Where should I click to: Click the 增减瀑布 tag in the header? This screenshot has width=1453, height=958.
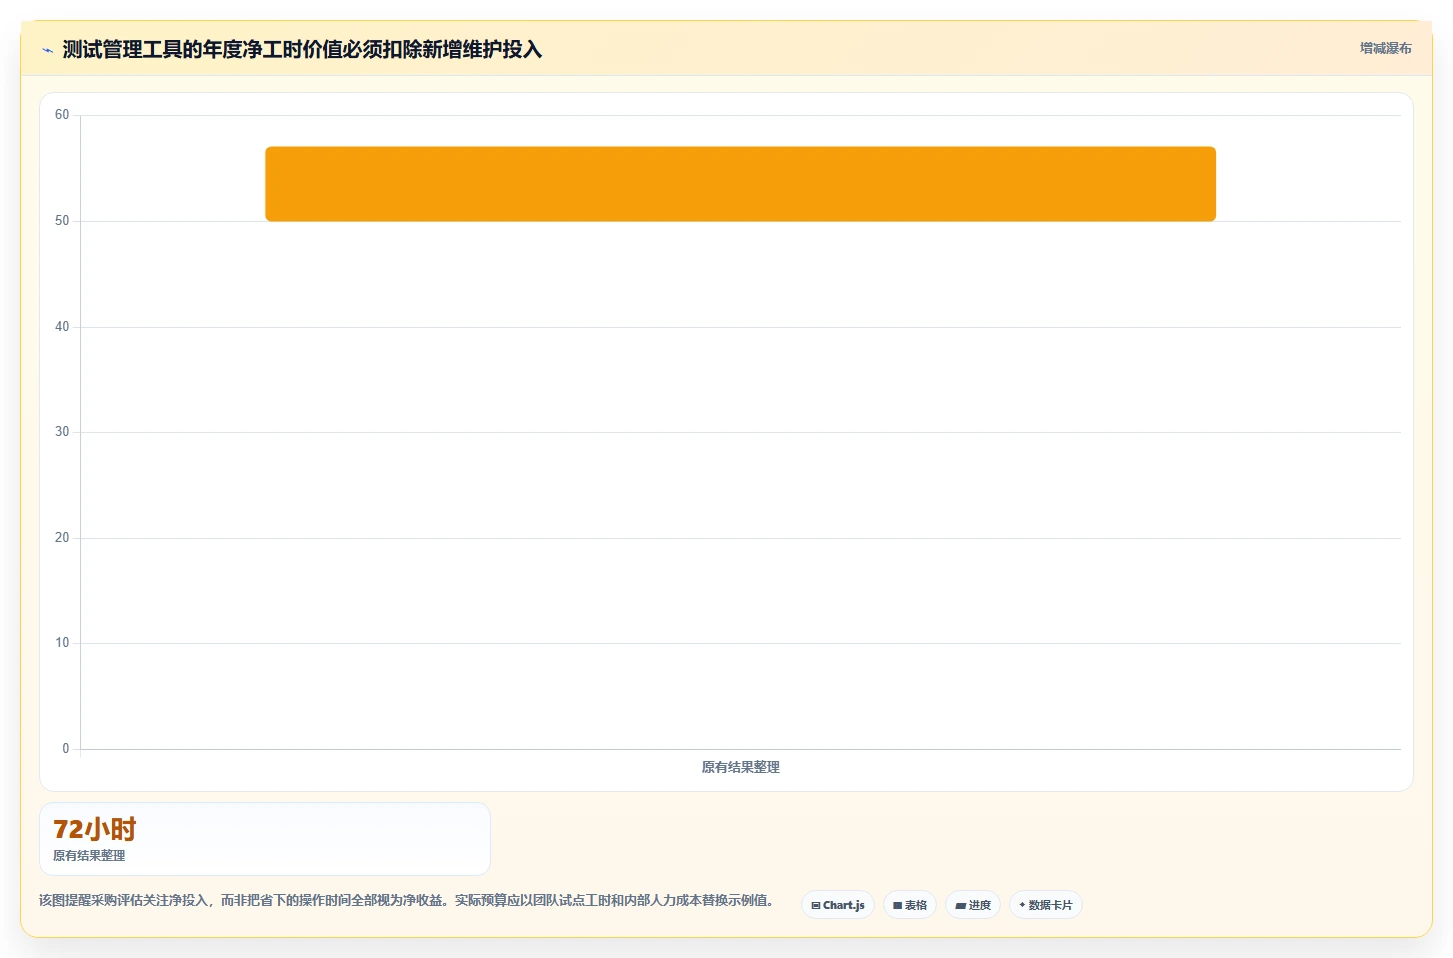coord(1385,48)
